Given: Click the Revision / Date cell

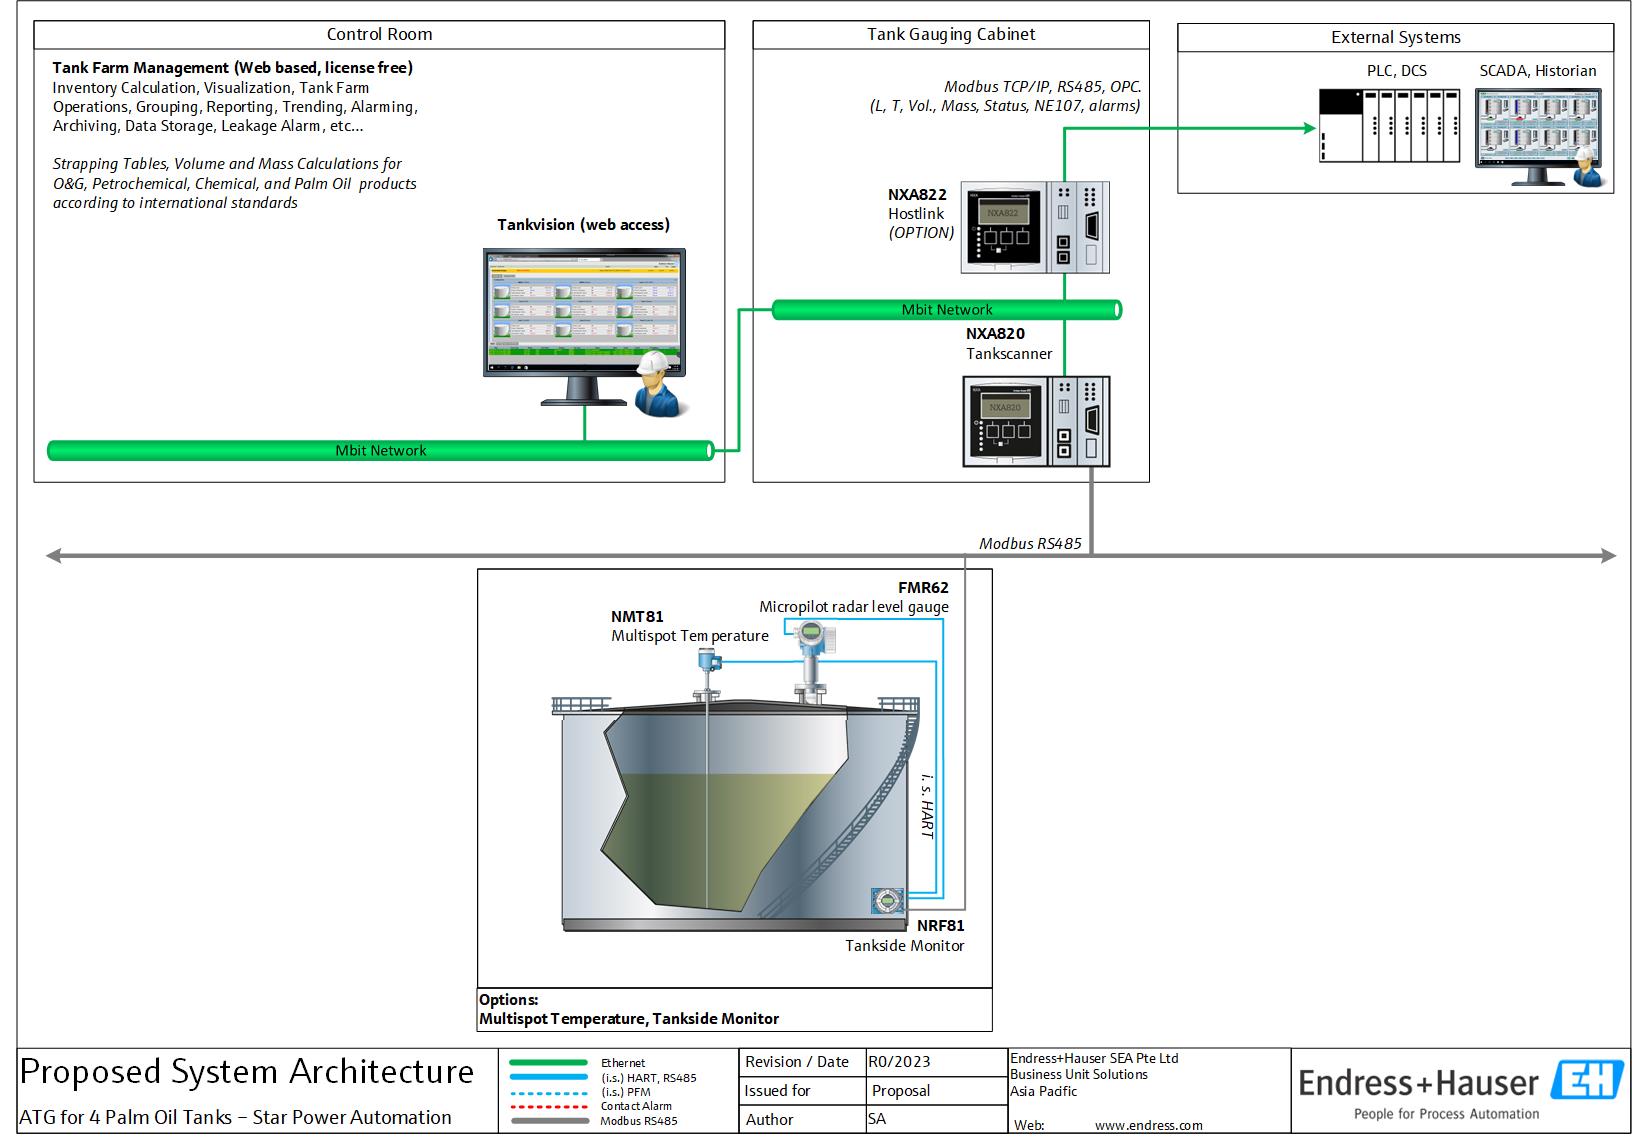Looking at the screenshot, I should click(802, 1062).
